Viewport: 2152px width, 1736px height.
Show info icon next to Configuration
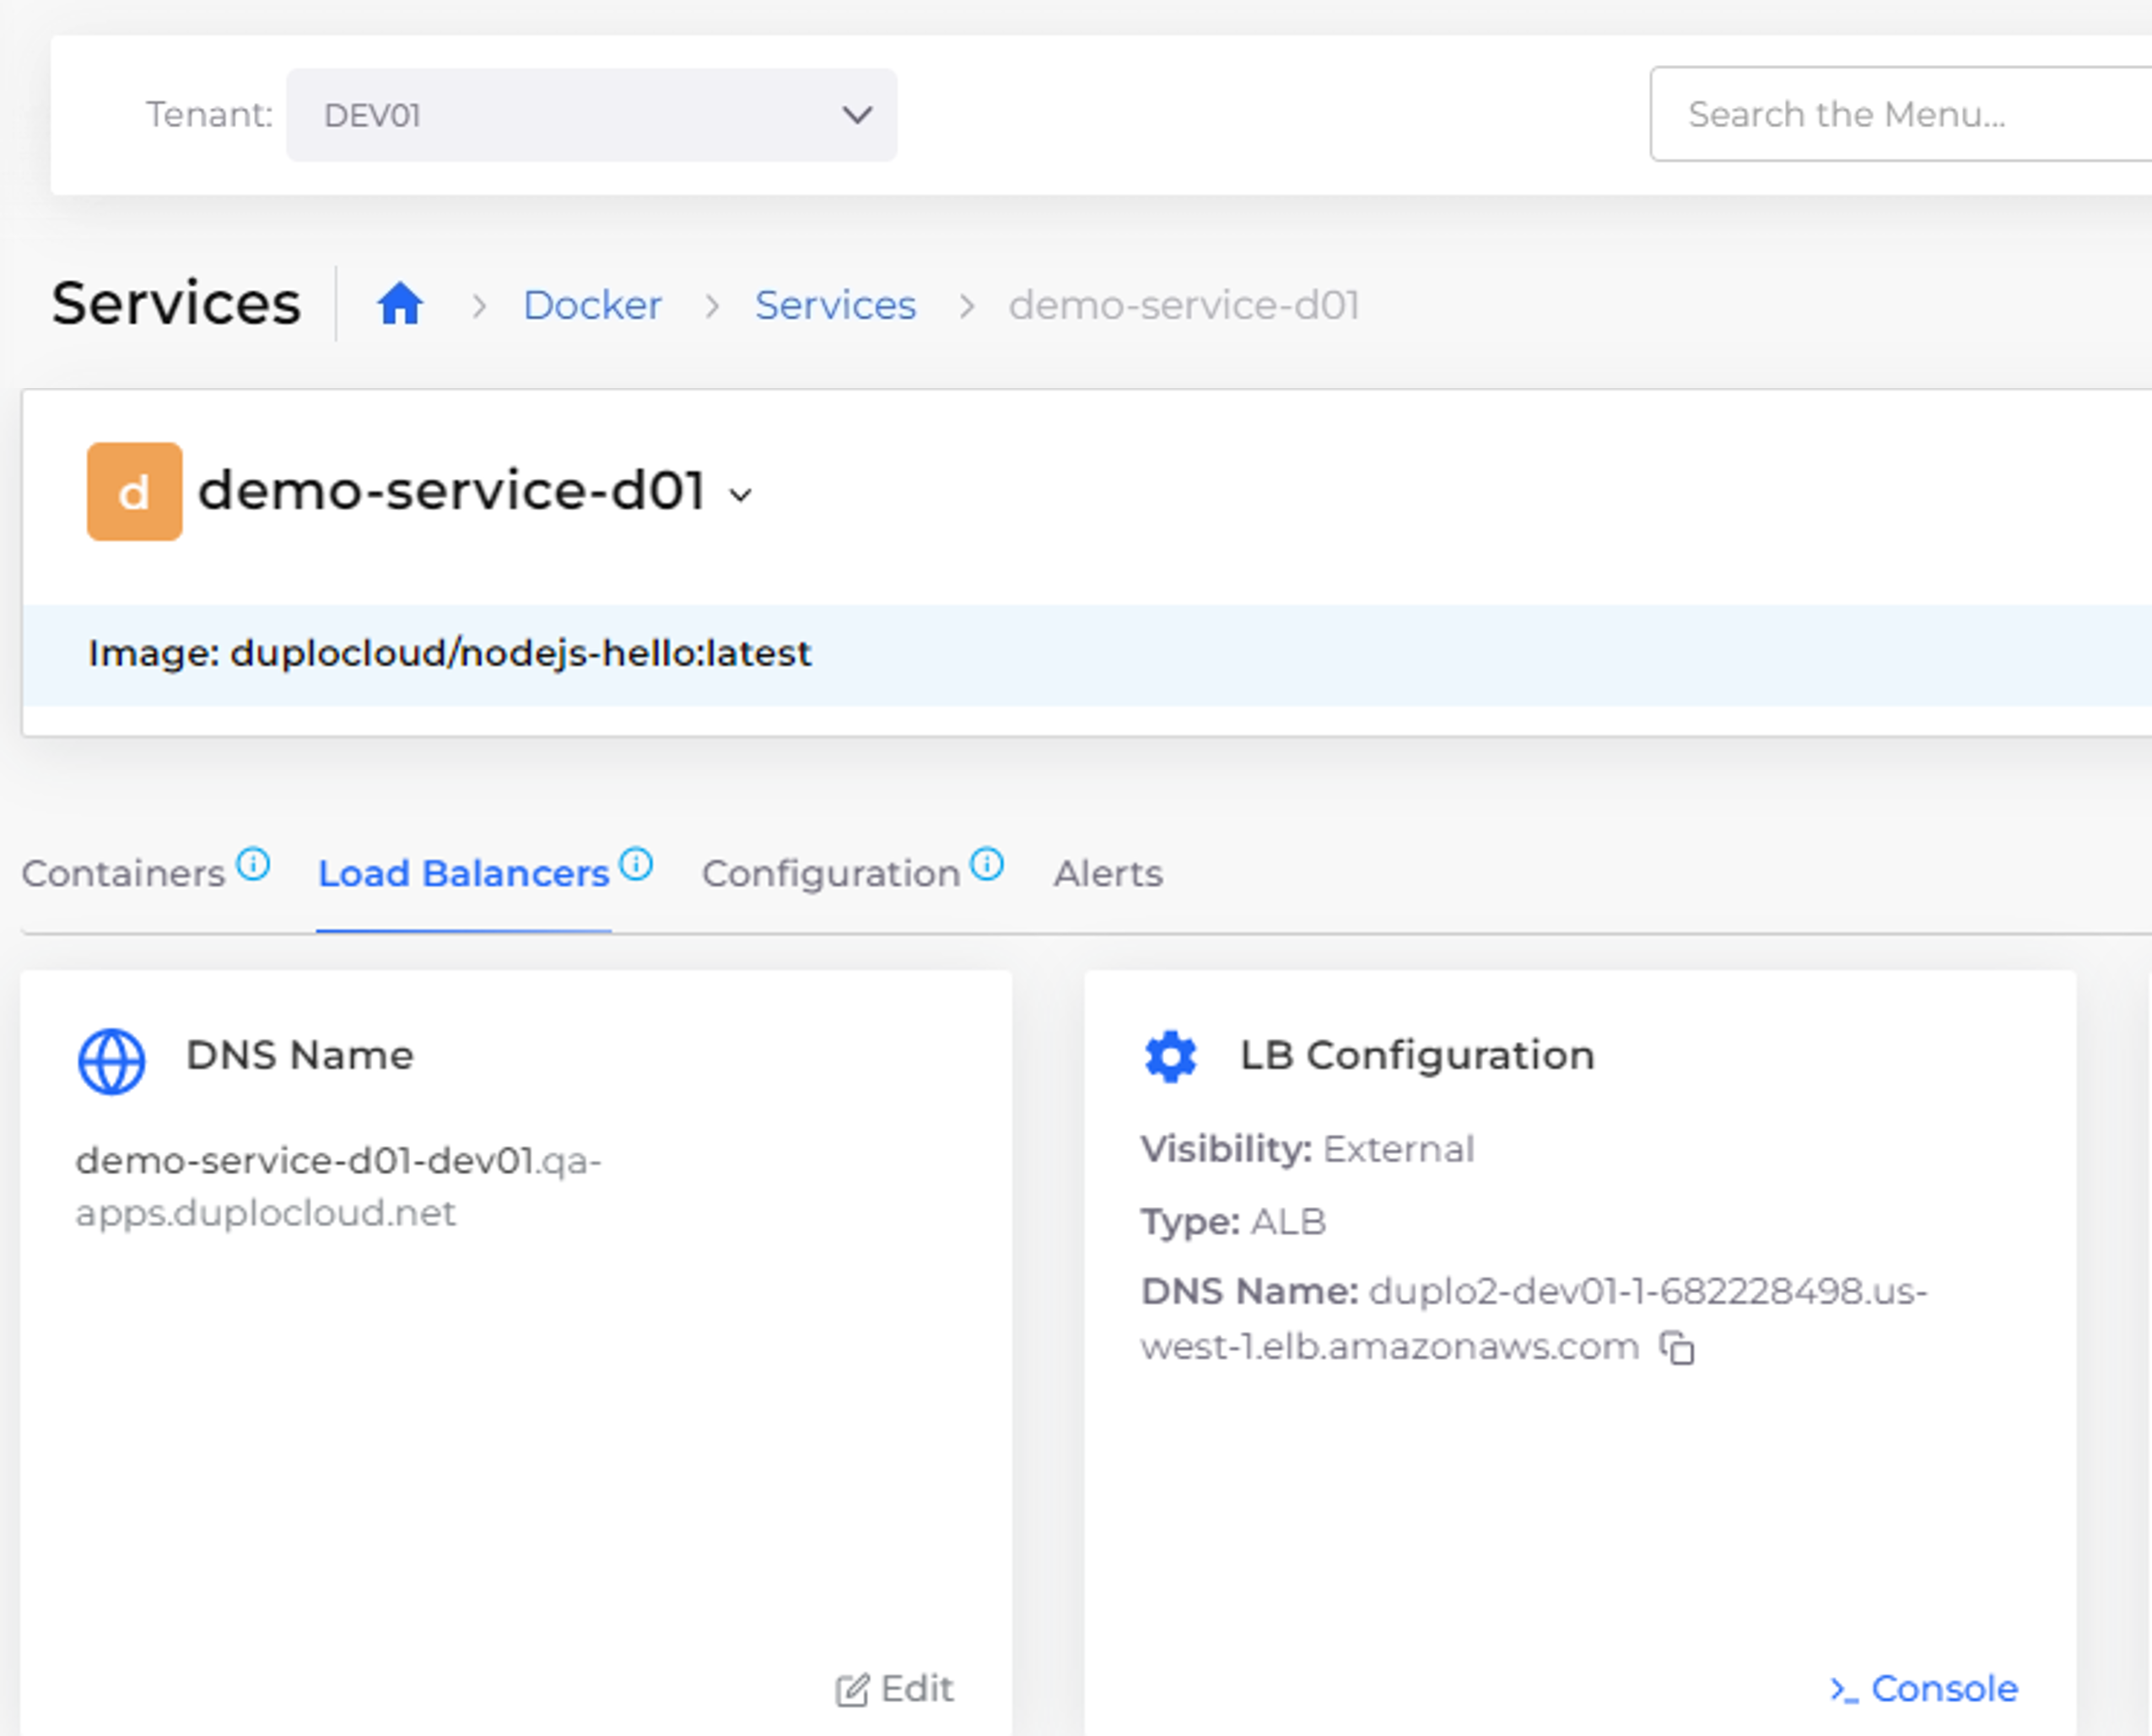(x=987, y=863)
